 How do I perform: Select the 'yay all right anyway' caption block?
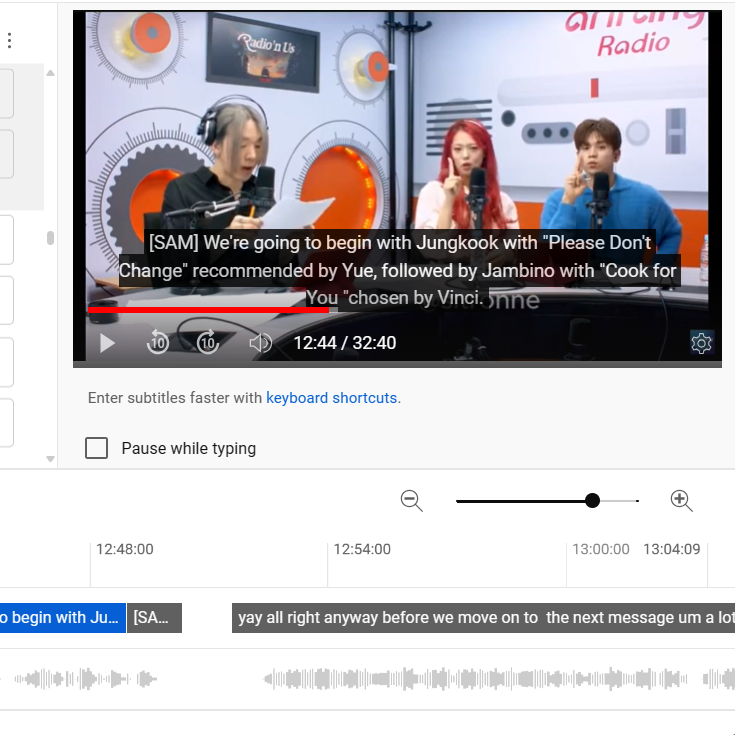click(483, 618)
